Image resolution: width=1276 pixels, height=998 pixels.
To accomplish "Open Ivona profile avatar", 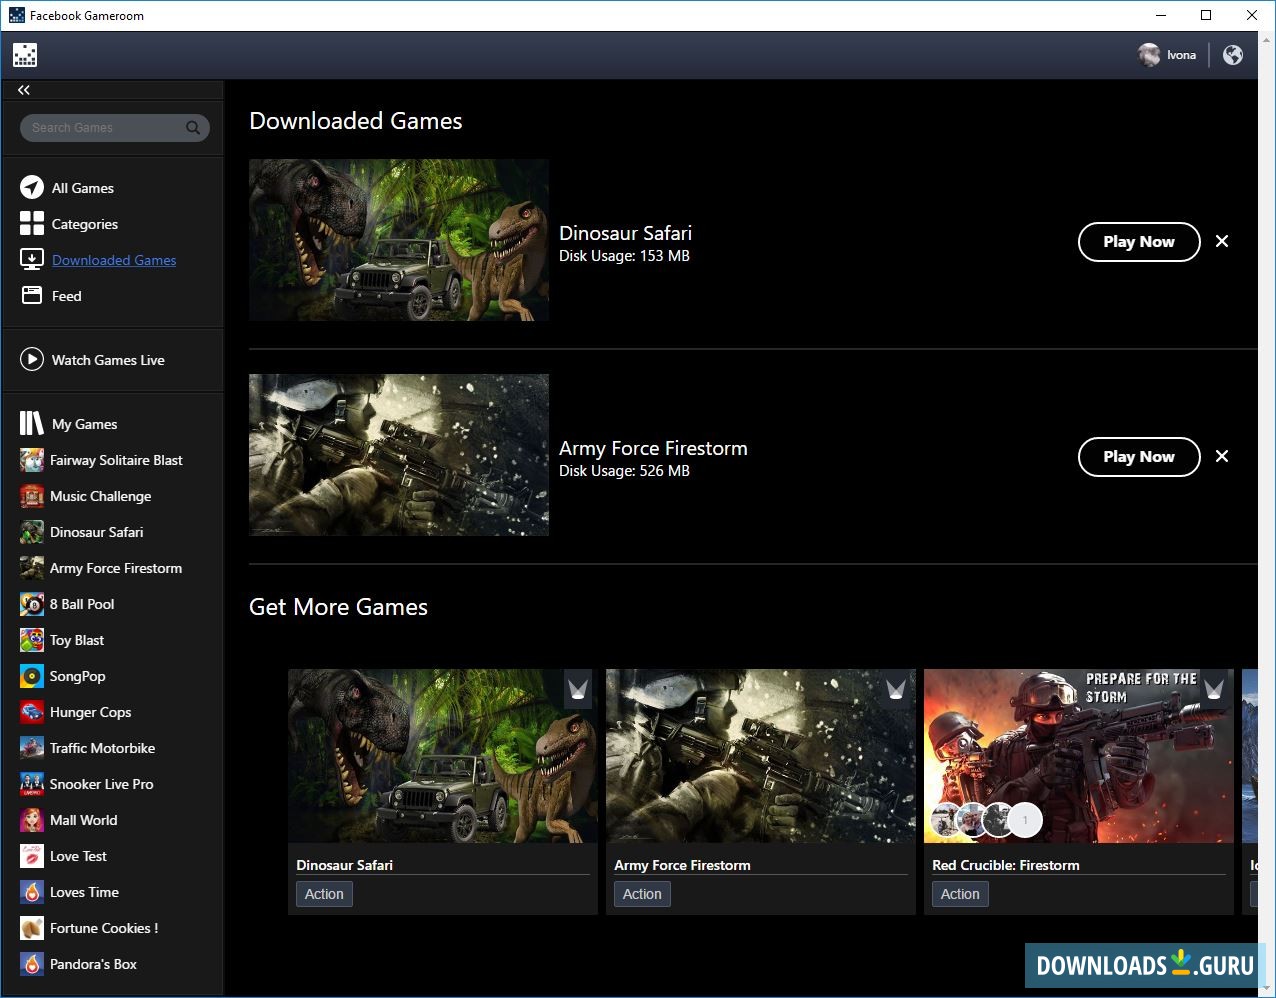I will coord(1149,55).
